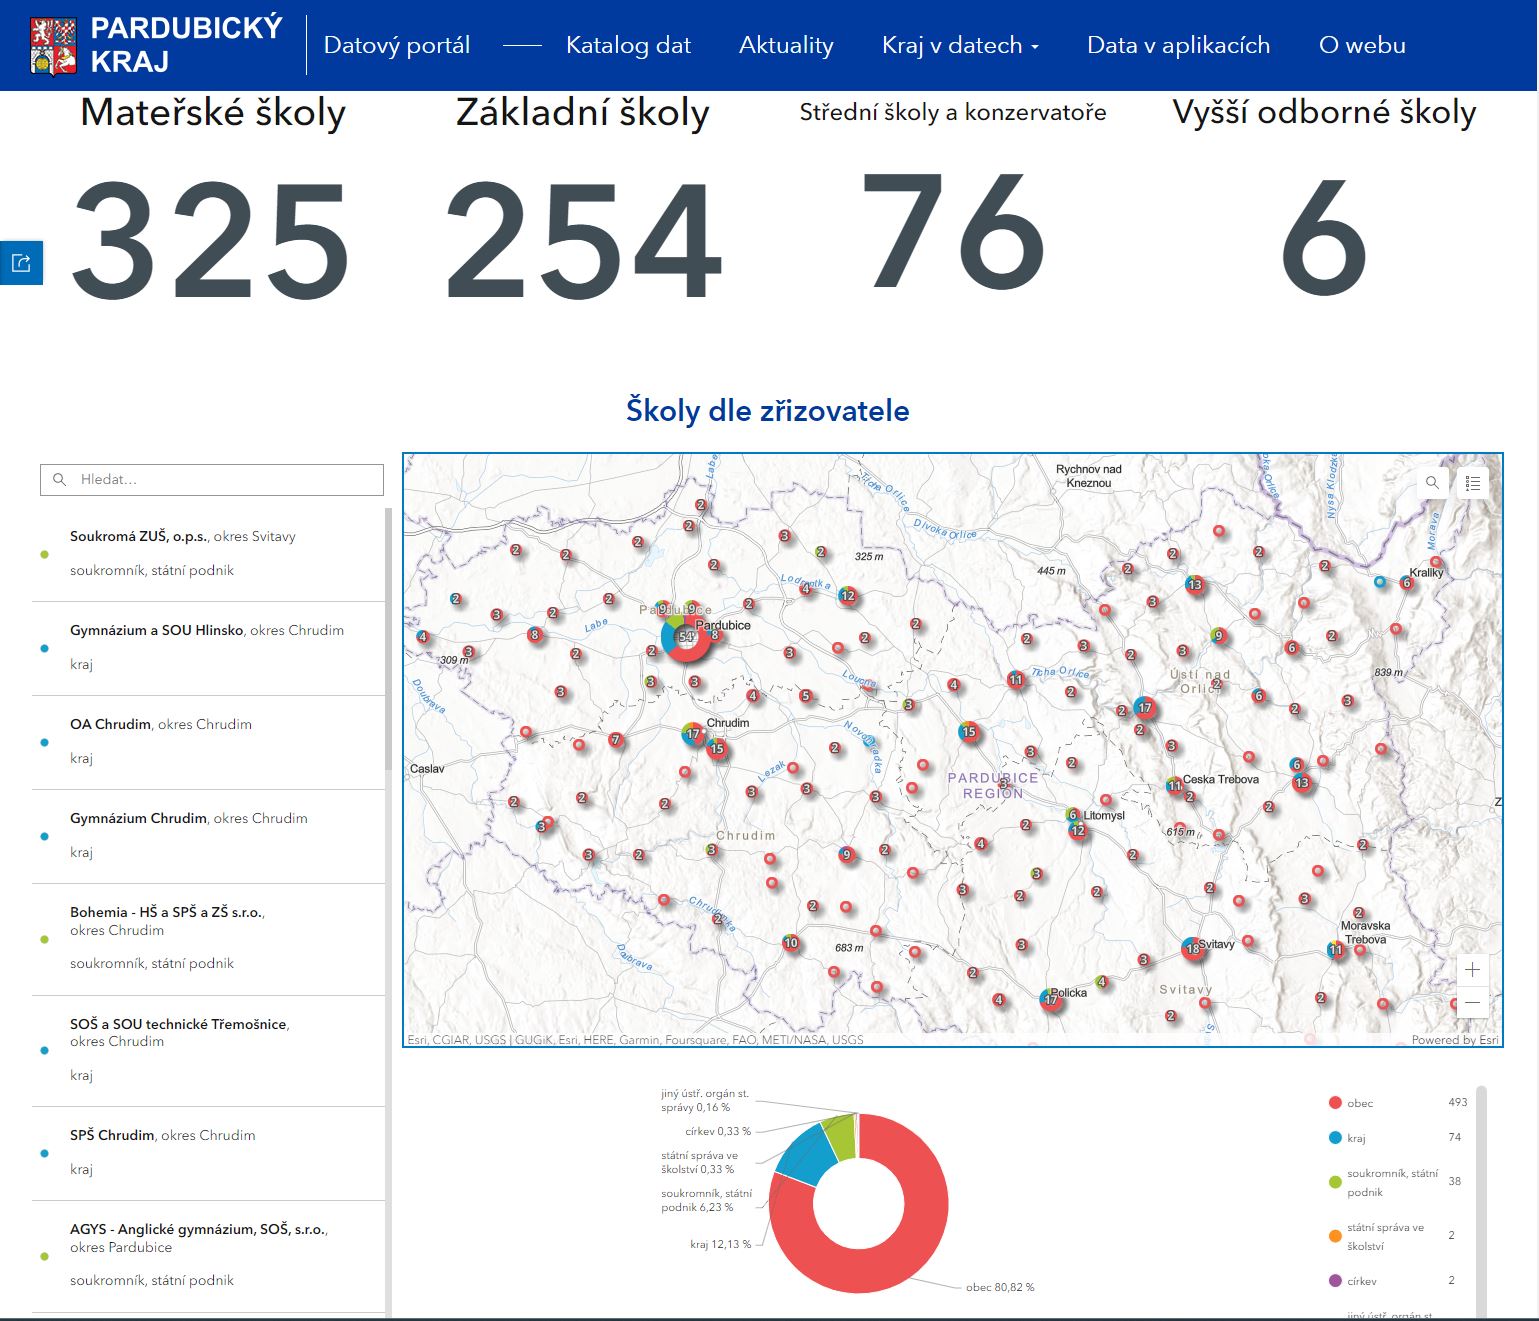Click the share icon on the left edge
The height and width of the screenshot is (1321, 1539).
coord(21,263)
